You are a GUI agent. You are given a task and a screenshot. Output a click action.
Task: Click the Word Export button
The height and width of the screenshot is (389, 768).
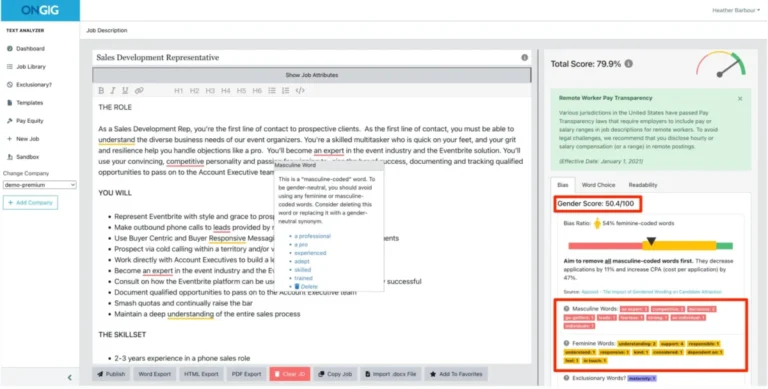click(x=154, y=374)
